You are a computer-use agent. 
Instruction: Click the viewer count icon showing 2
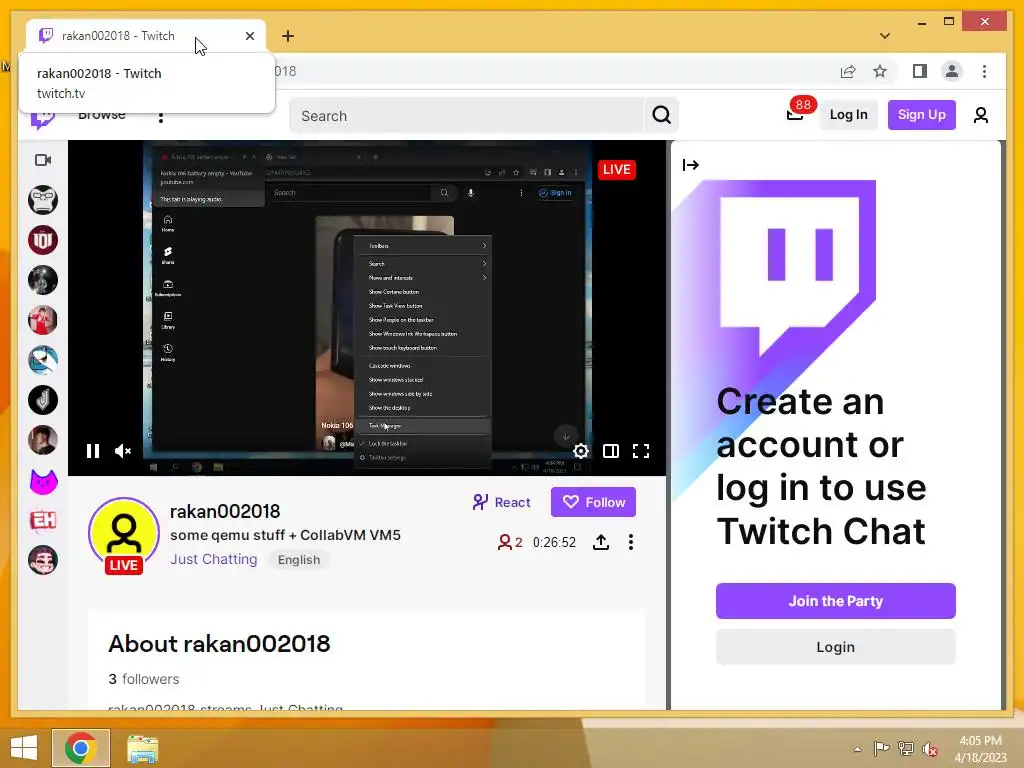tap(509, 542)
